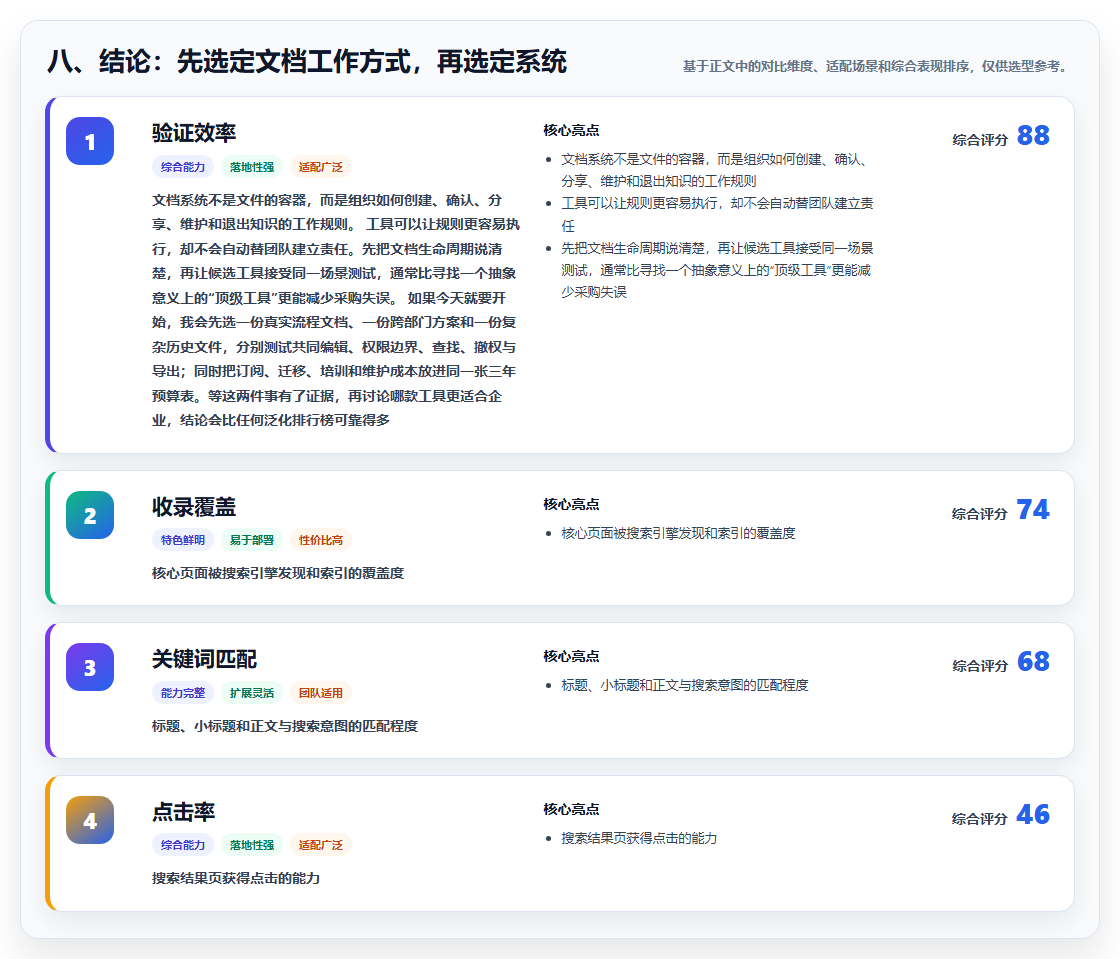The height and width of the screenshot is (959, 1120).
Task: Click 适配广泛 tag under 点击率
Action: [x=321, y=845]
